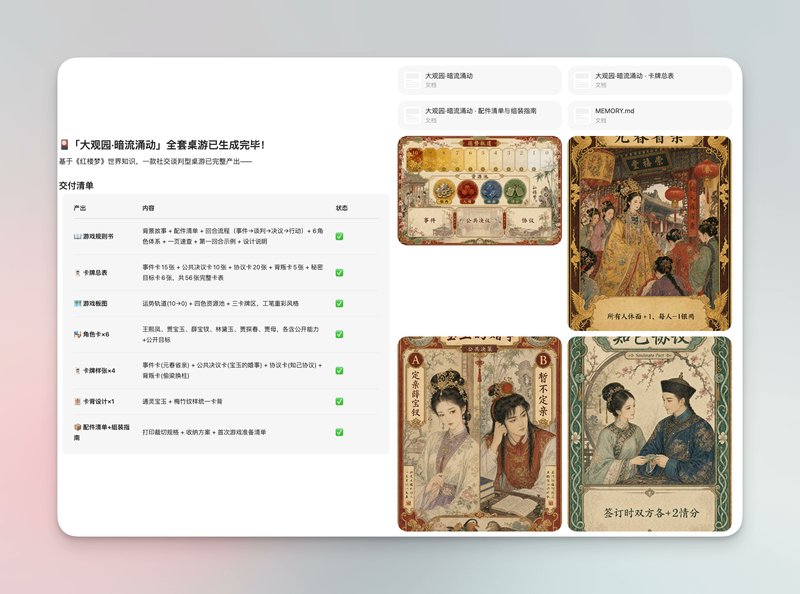
Task: Open the 配件清单与组装指南 document icon
Action: 411,115
